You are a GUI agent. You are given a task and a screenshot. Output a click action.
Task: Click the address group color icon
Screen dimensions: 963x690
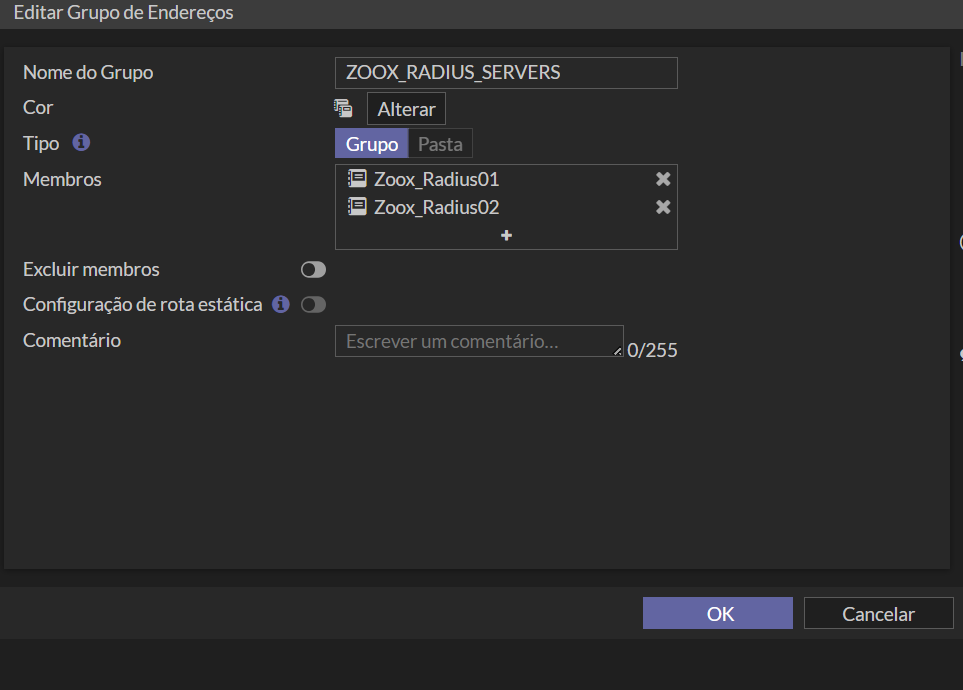point(343,108)
